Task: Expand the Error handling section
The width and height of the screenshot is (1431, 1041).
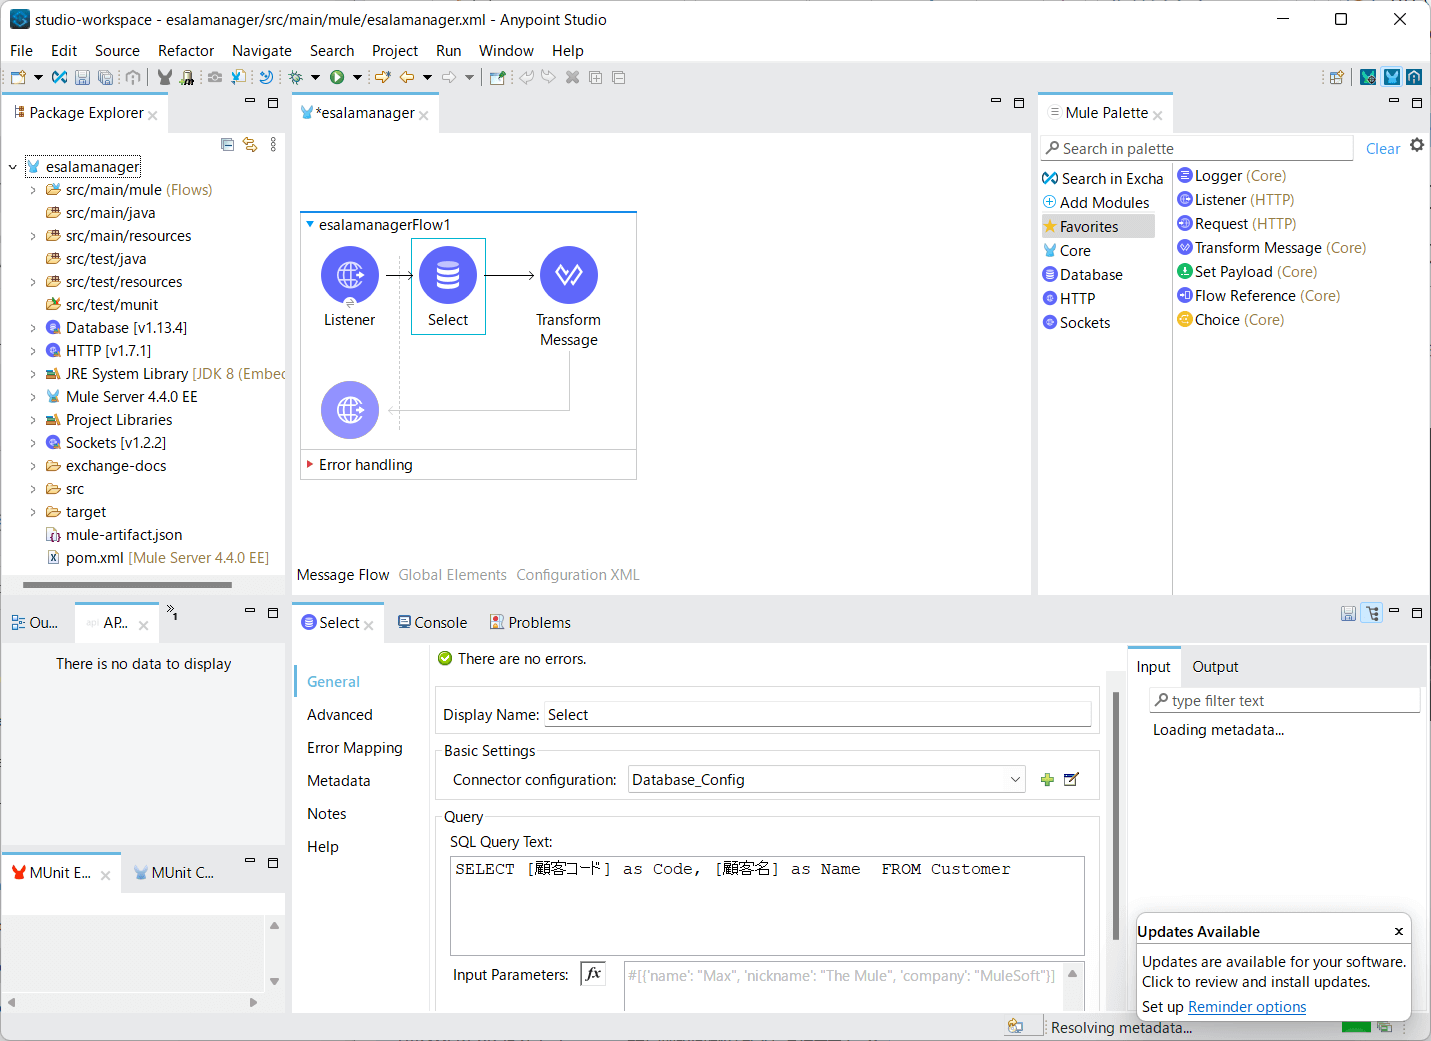Action: pyautogui.click(x=310, y=464)
